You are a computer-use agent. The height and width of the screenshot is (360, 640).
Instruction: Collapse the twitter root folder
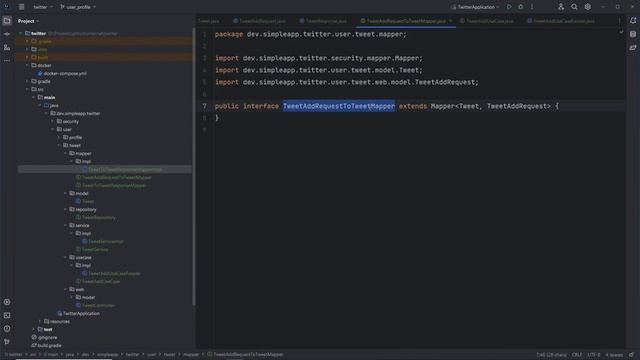(21, 33)
